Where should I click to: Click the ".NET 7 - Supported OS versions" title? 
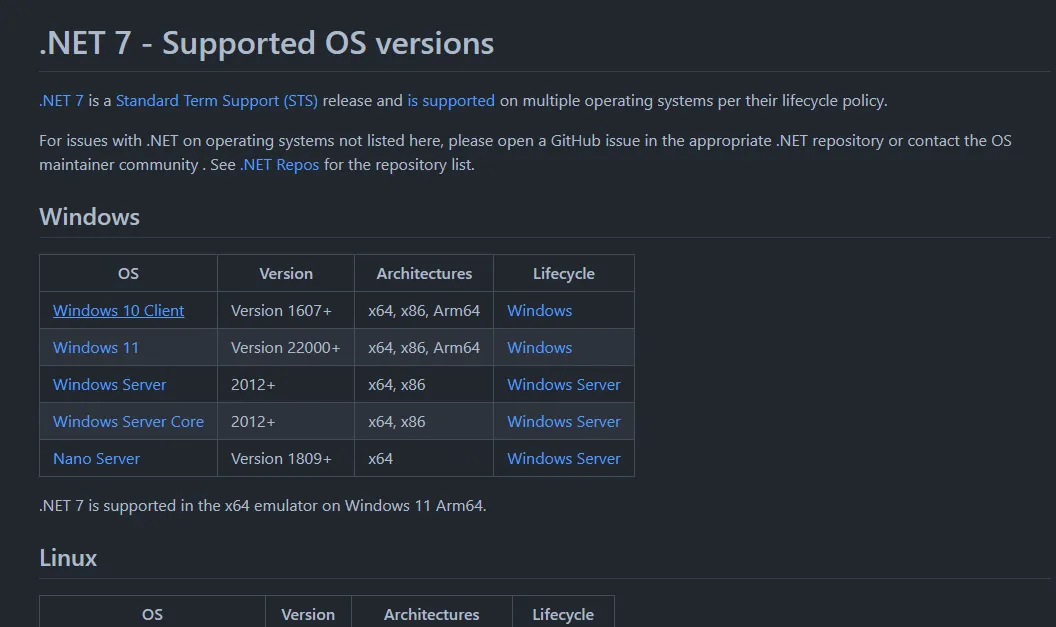coord(266,44)
